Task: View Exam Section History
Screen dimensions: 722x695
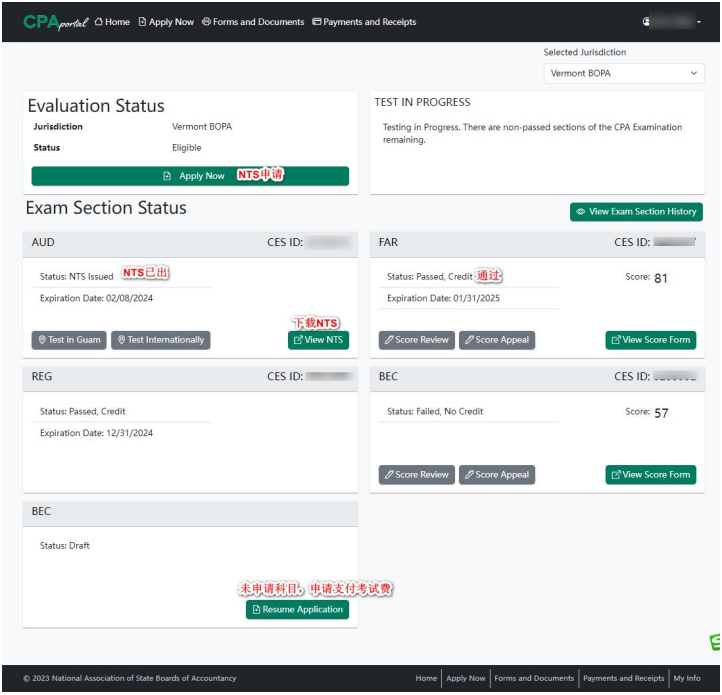Action: point(636,212)
